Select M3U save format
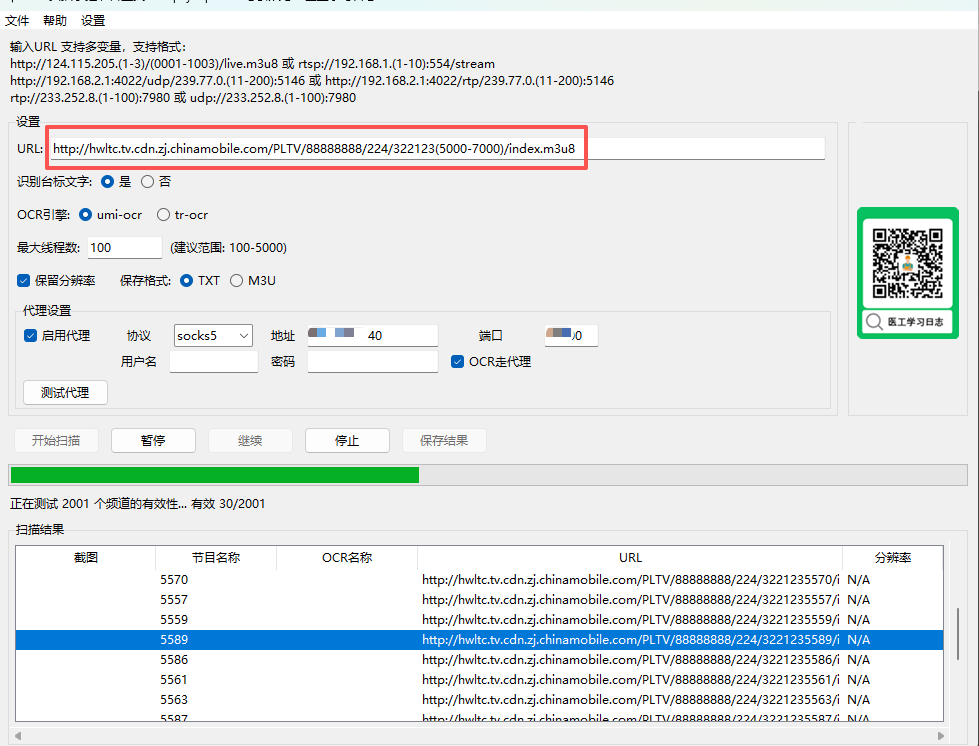 click(x=237, y=281)
